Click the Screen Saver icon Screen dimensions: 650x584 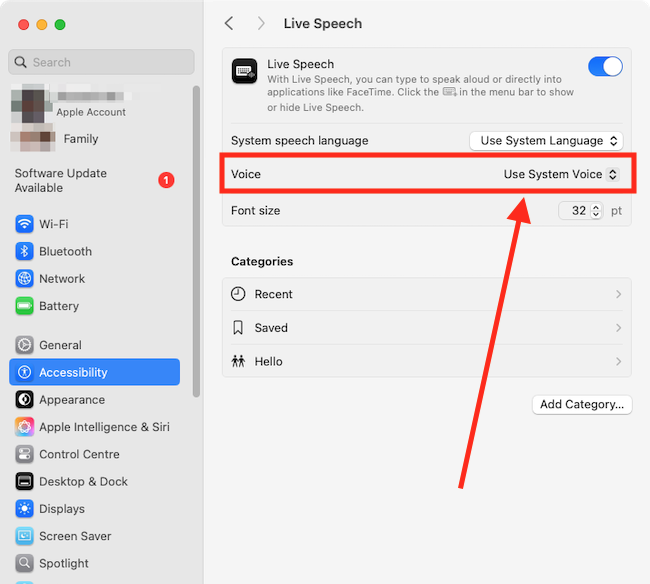pos(24,536)
